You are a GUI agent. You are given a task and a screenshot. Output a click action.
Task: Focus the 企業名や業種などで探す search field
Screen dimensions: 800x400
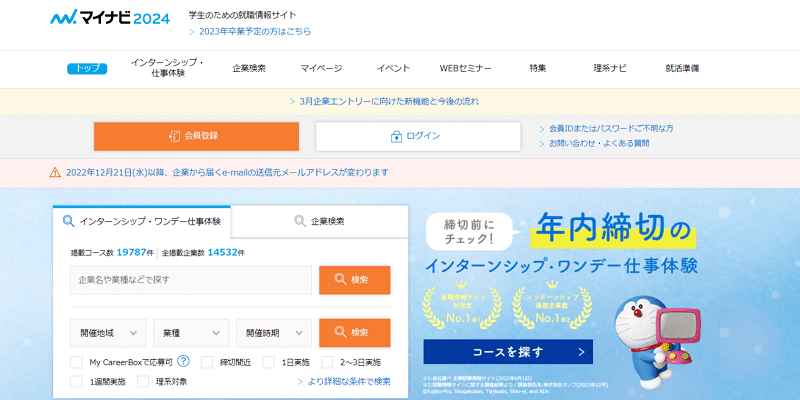[x=191, y=280]
